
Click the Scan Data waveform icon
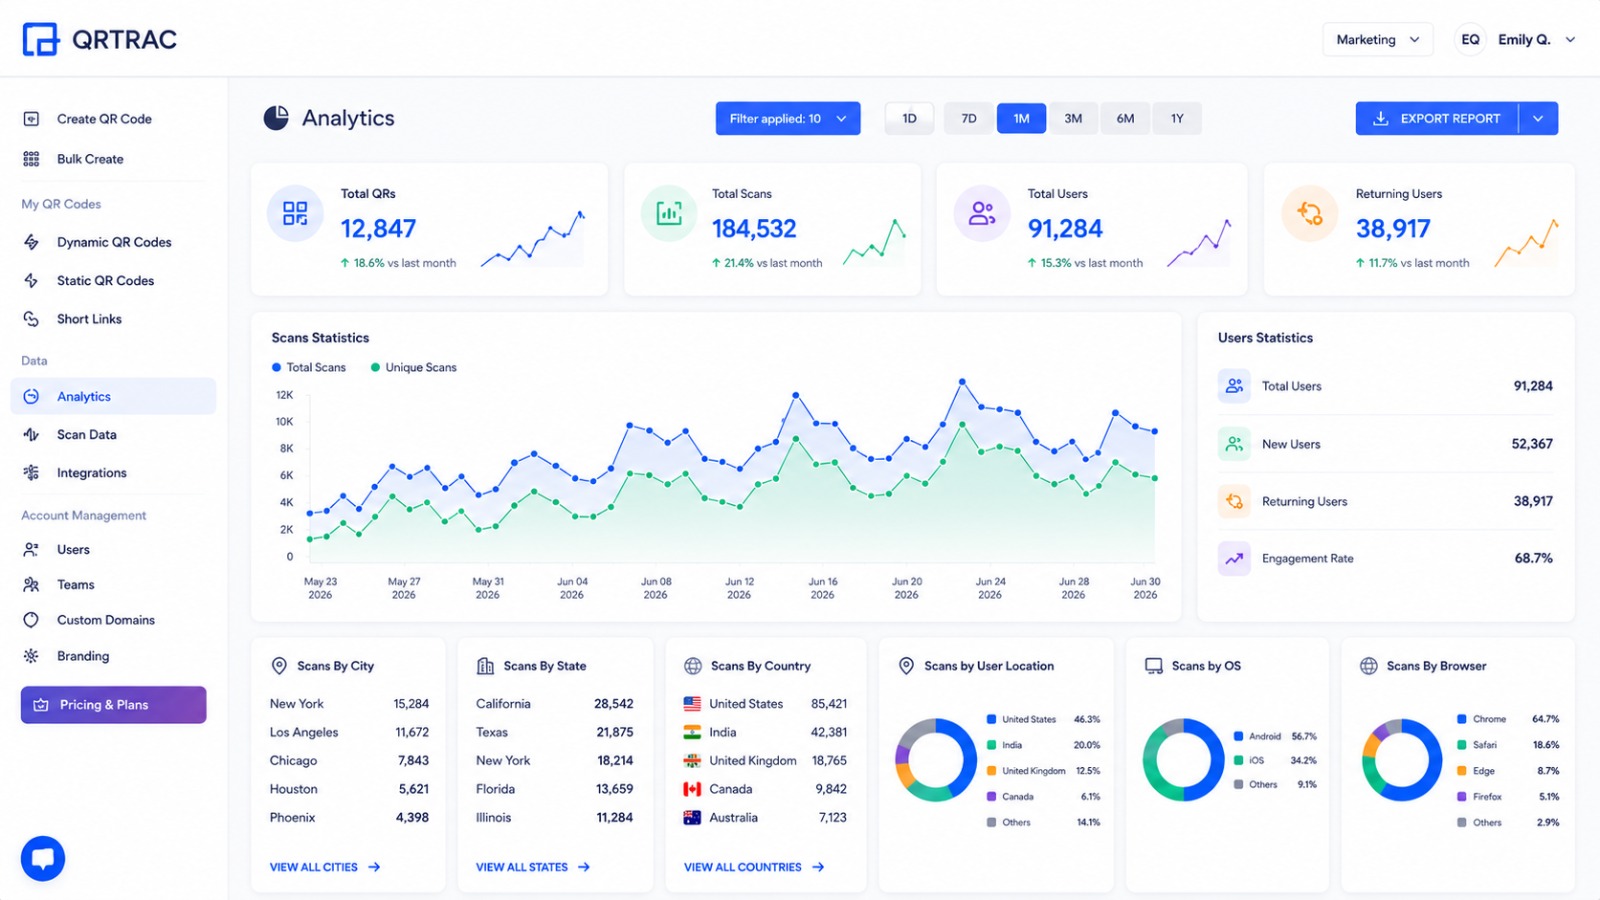coord(31,435)
